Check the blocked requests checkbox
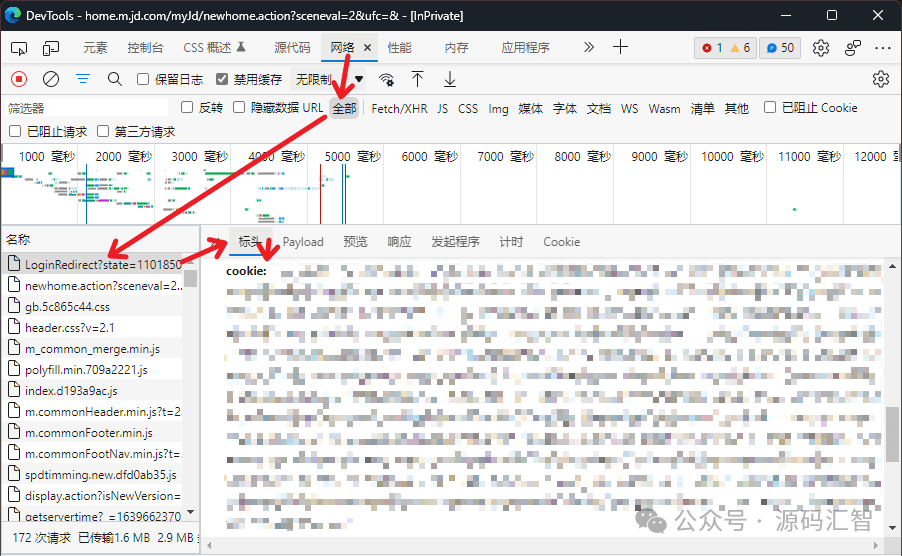 (15, 131)
